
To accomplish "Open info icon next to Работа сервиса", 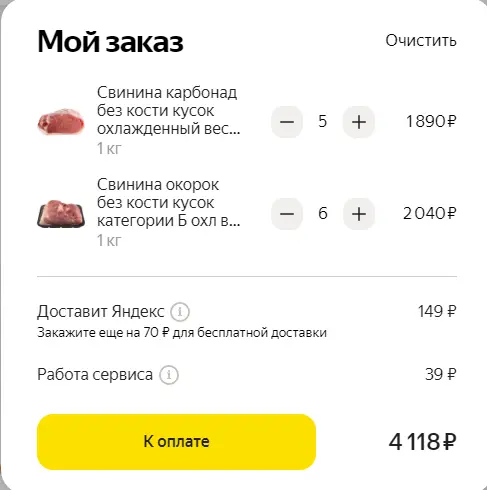I will (x=169, y=375).
